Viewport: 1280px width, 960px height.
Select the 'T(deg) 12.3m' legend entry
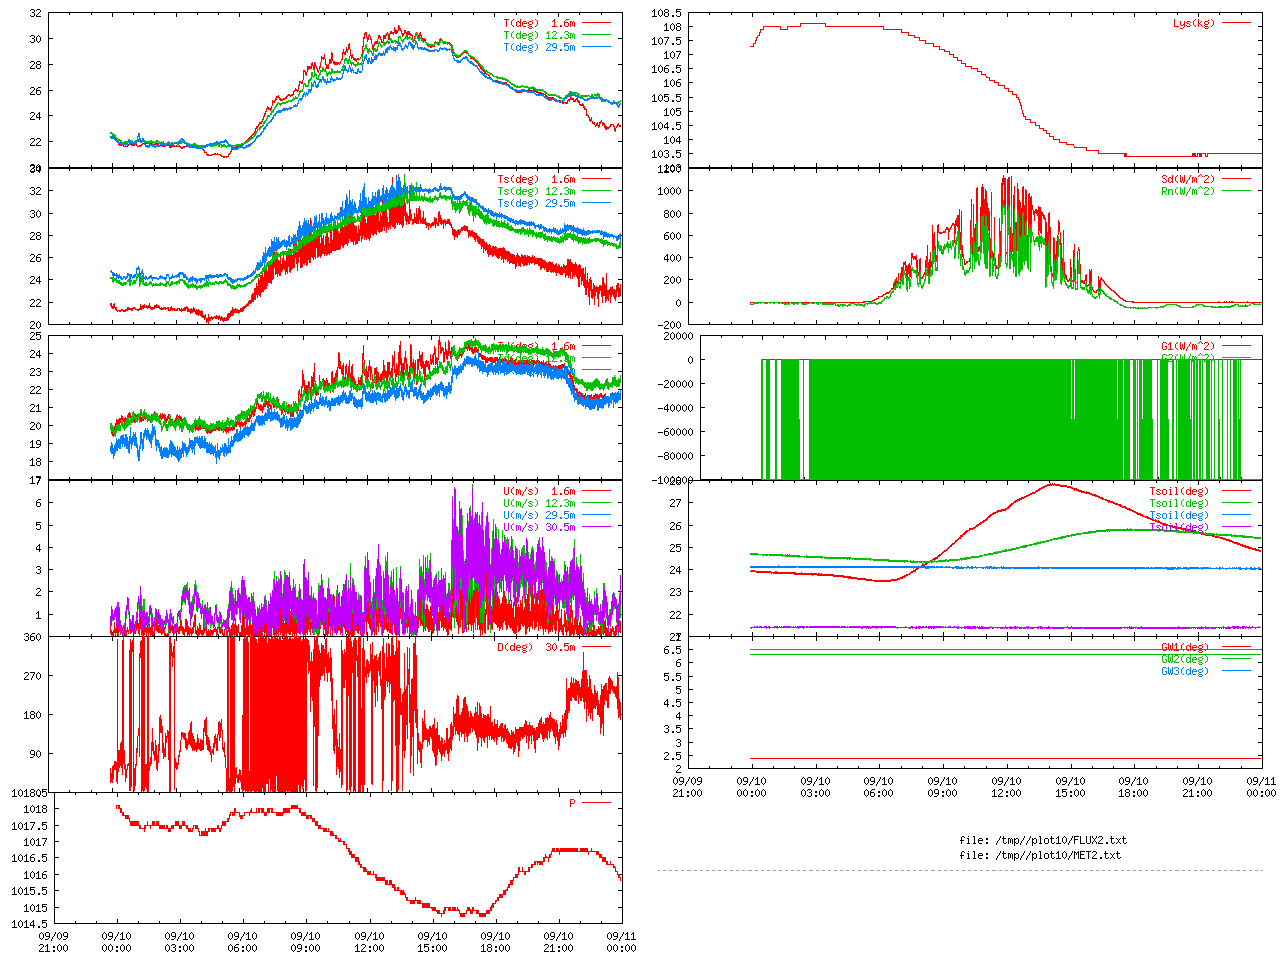(x=539, y=35)
